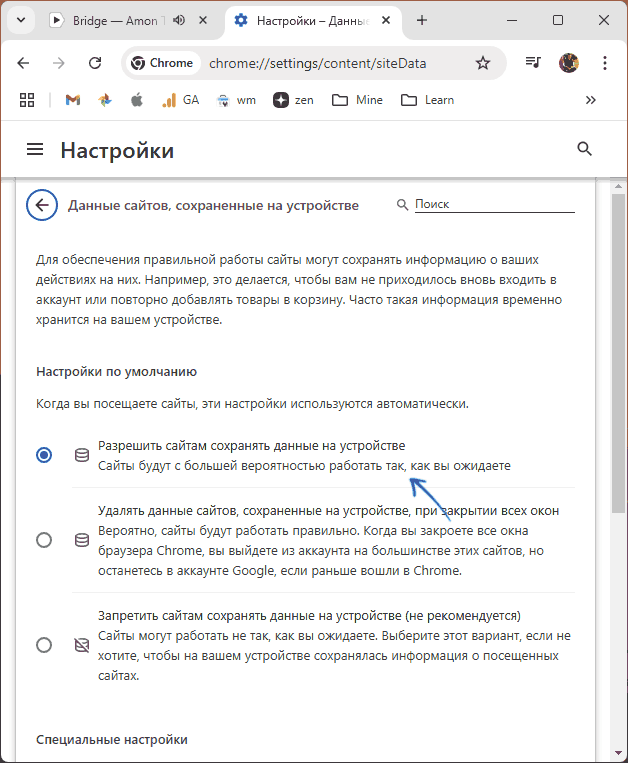Open the profile avatar menu
This screenshot has height=763, width=628.
(x=569, y=63)
